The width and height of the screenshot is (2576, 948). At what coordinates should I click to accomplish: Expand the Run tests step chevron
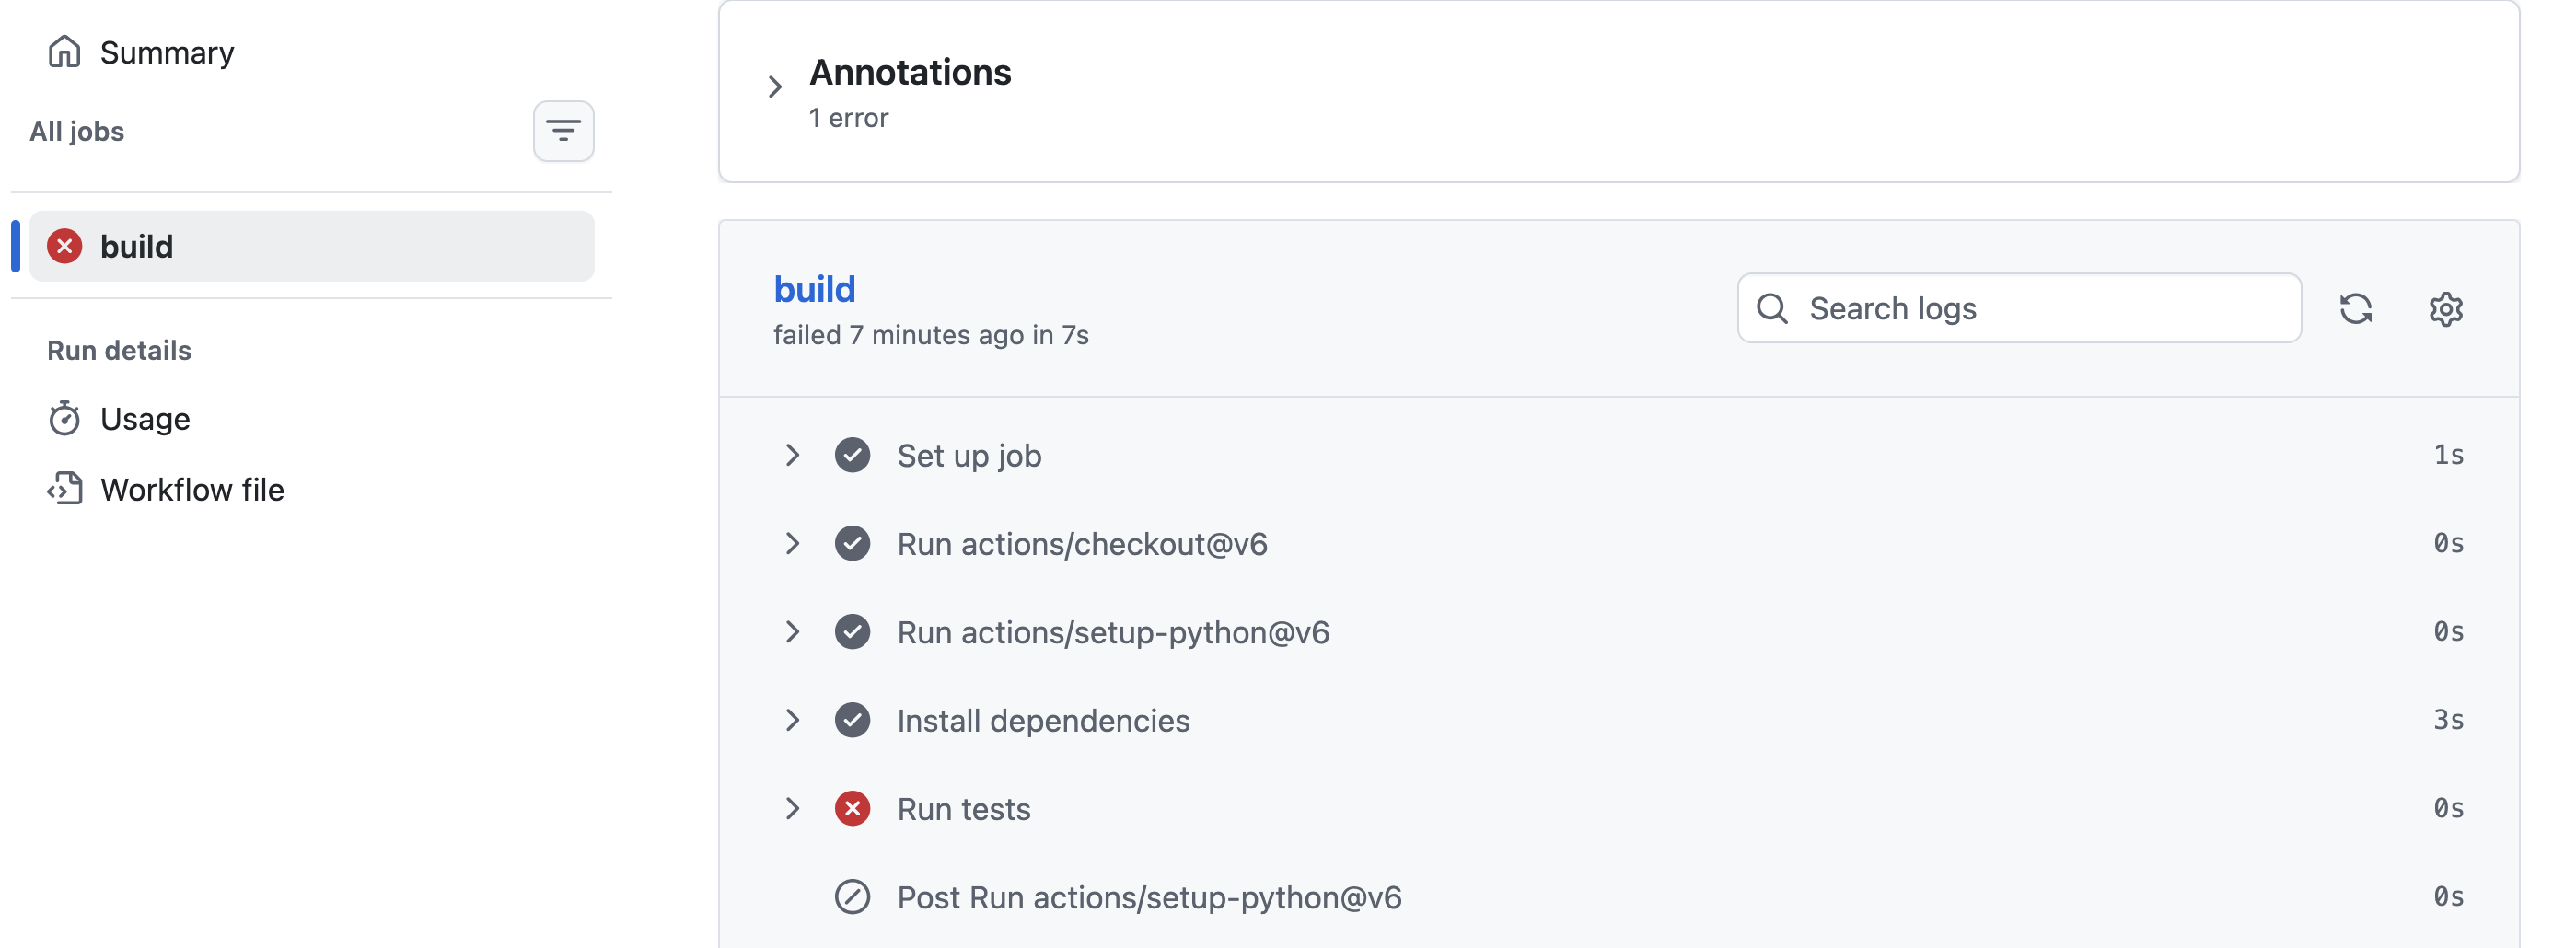coord(792,808)
